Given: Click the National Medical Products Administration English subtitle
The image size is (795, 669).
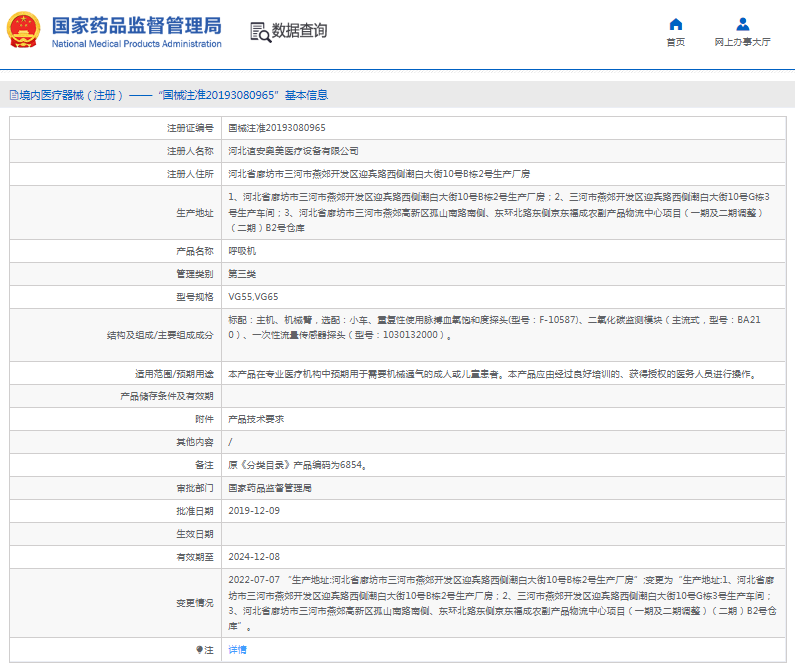Looking at the screenshot, I should [136, 44].
